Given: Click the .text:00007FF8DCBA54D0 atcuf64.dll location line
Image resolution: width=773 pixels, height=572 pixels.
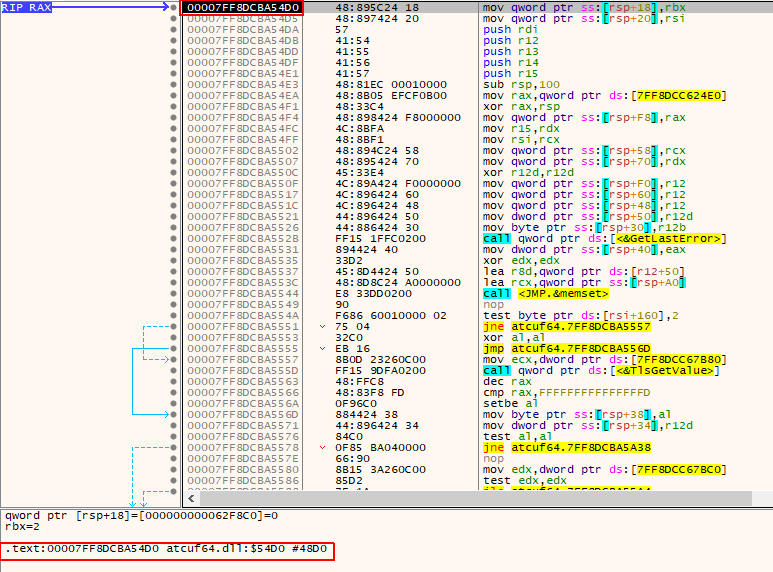Looking at the screenshot, I should (167, 548).
